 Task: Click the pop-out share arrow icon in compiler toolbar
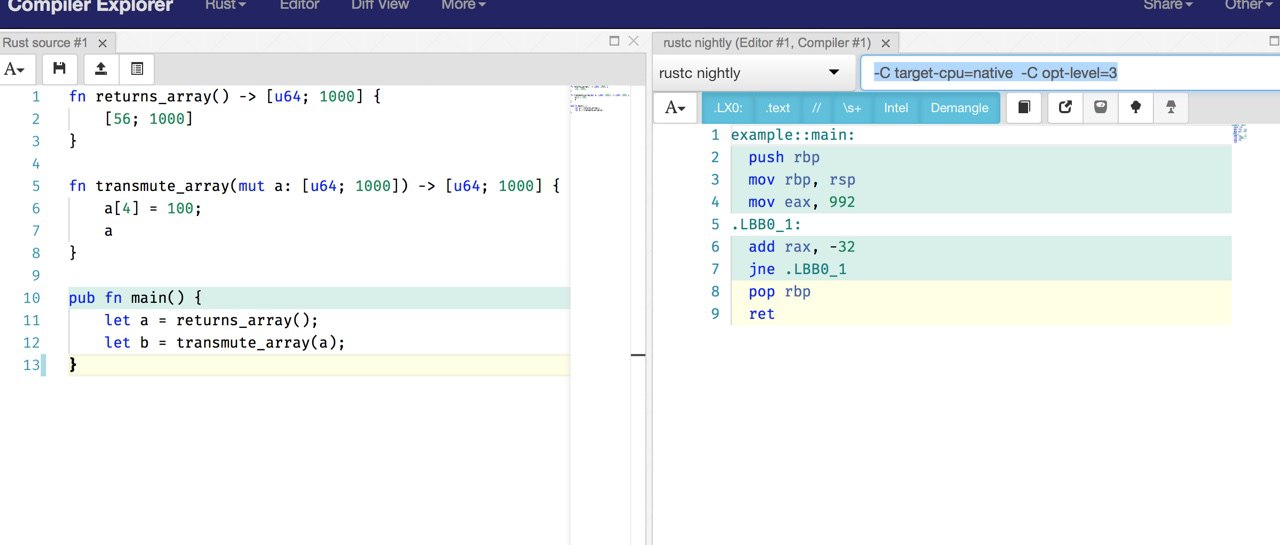[x=1066, y=108]
